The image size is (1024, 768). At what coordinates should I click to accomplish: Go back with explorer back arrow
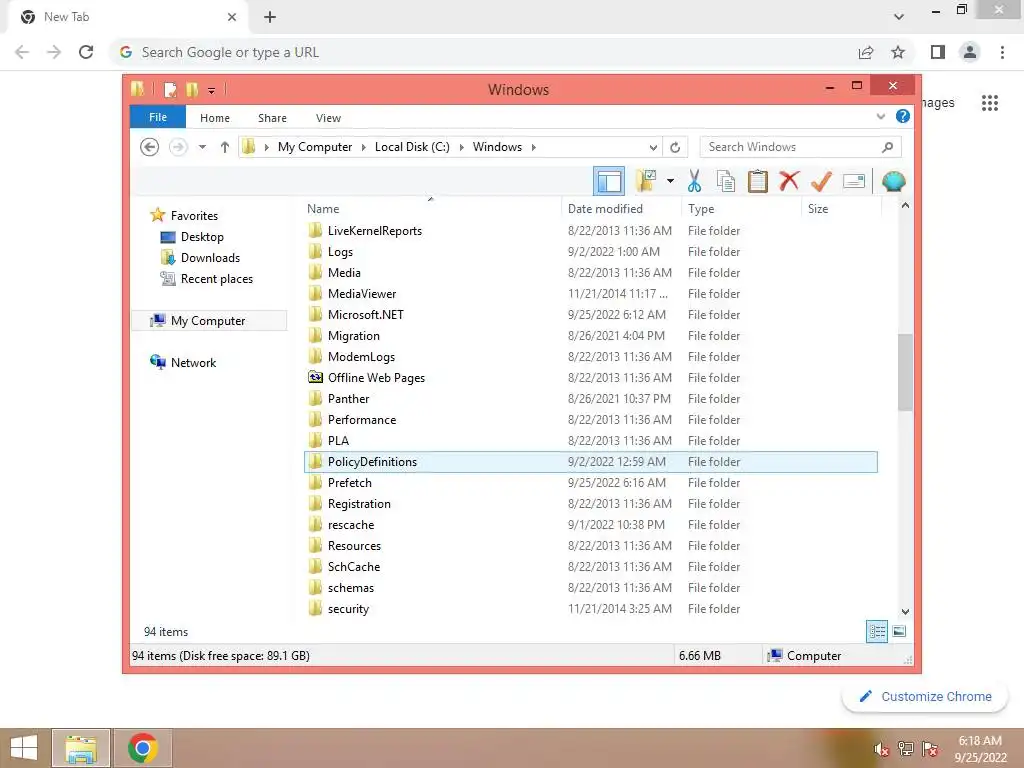click(x=150, y=147)
